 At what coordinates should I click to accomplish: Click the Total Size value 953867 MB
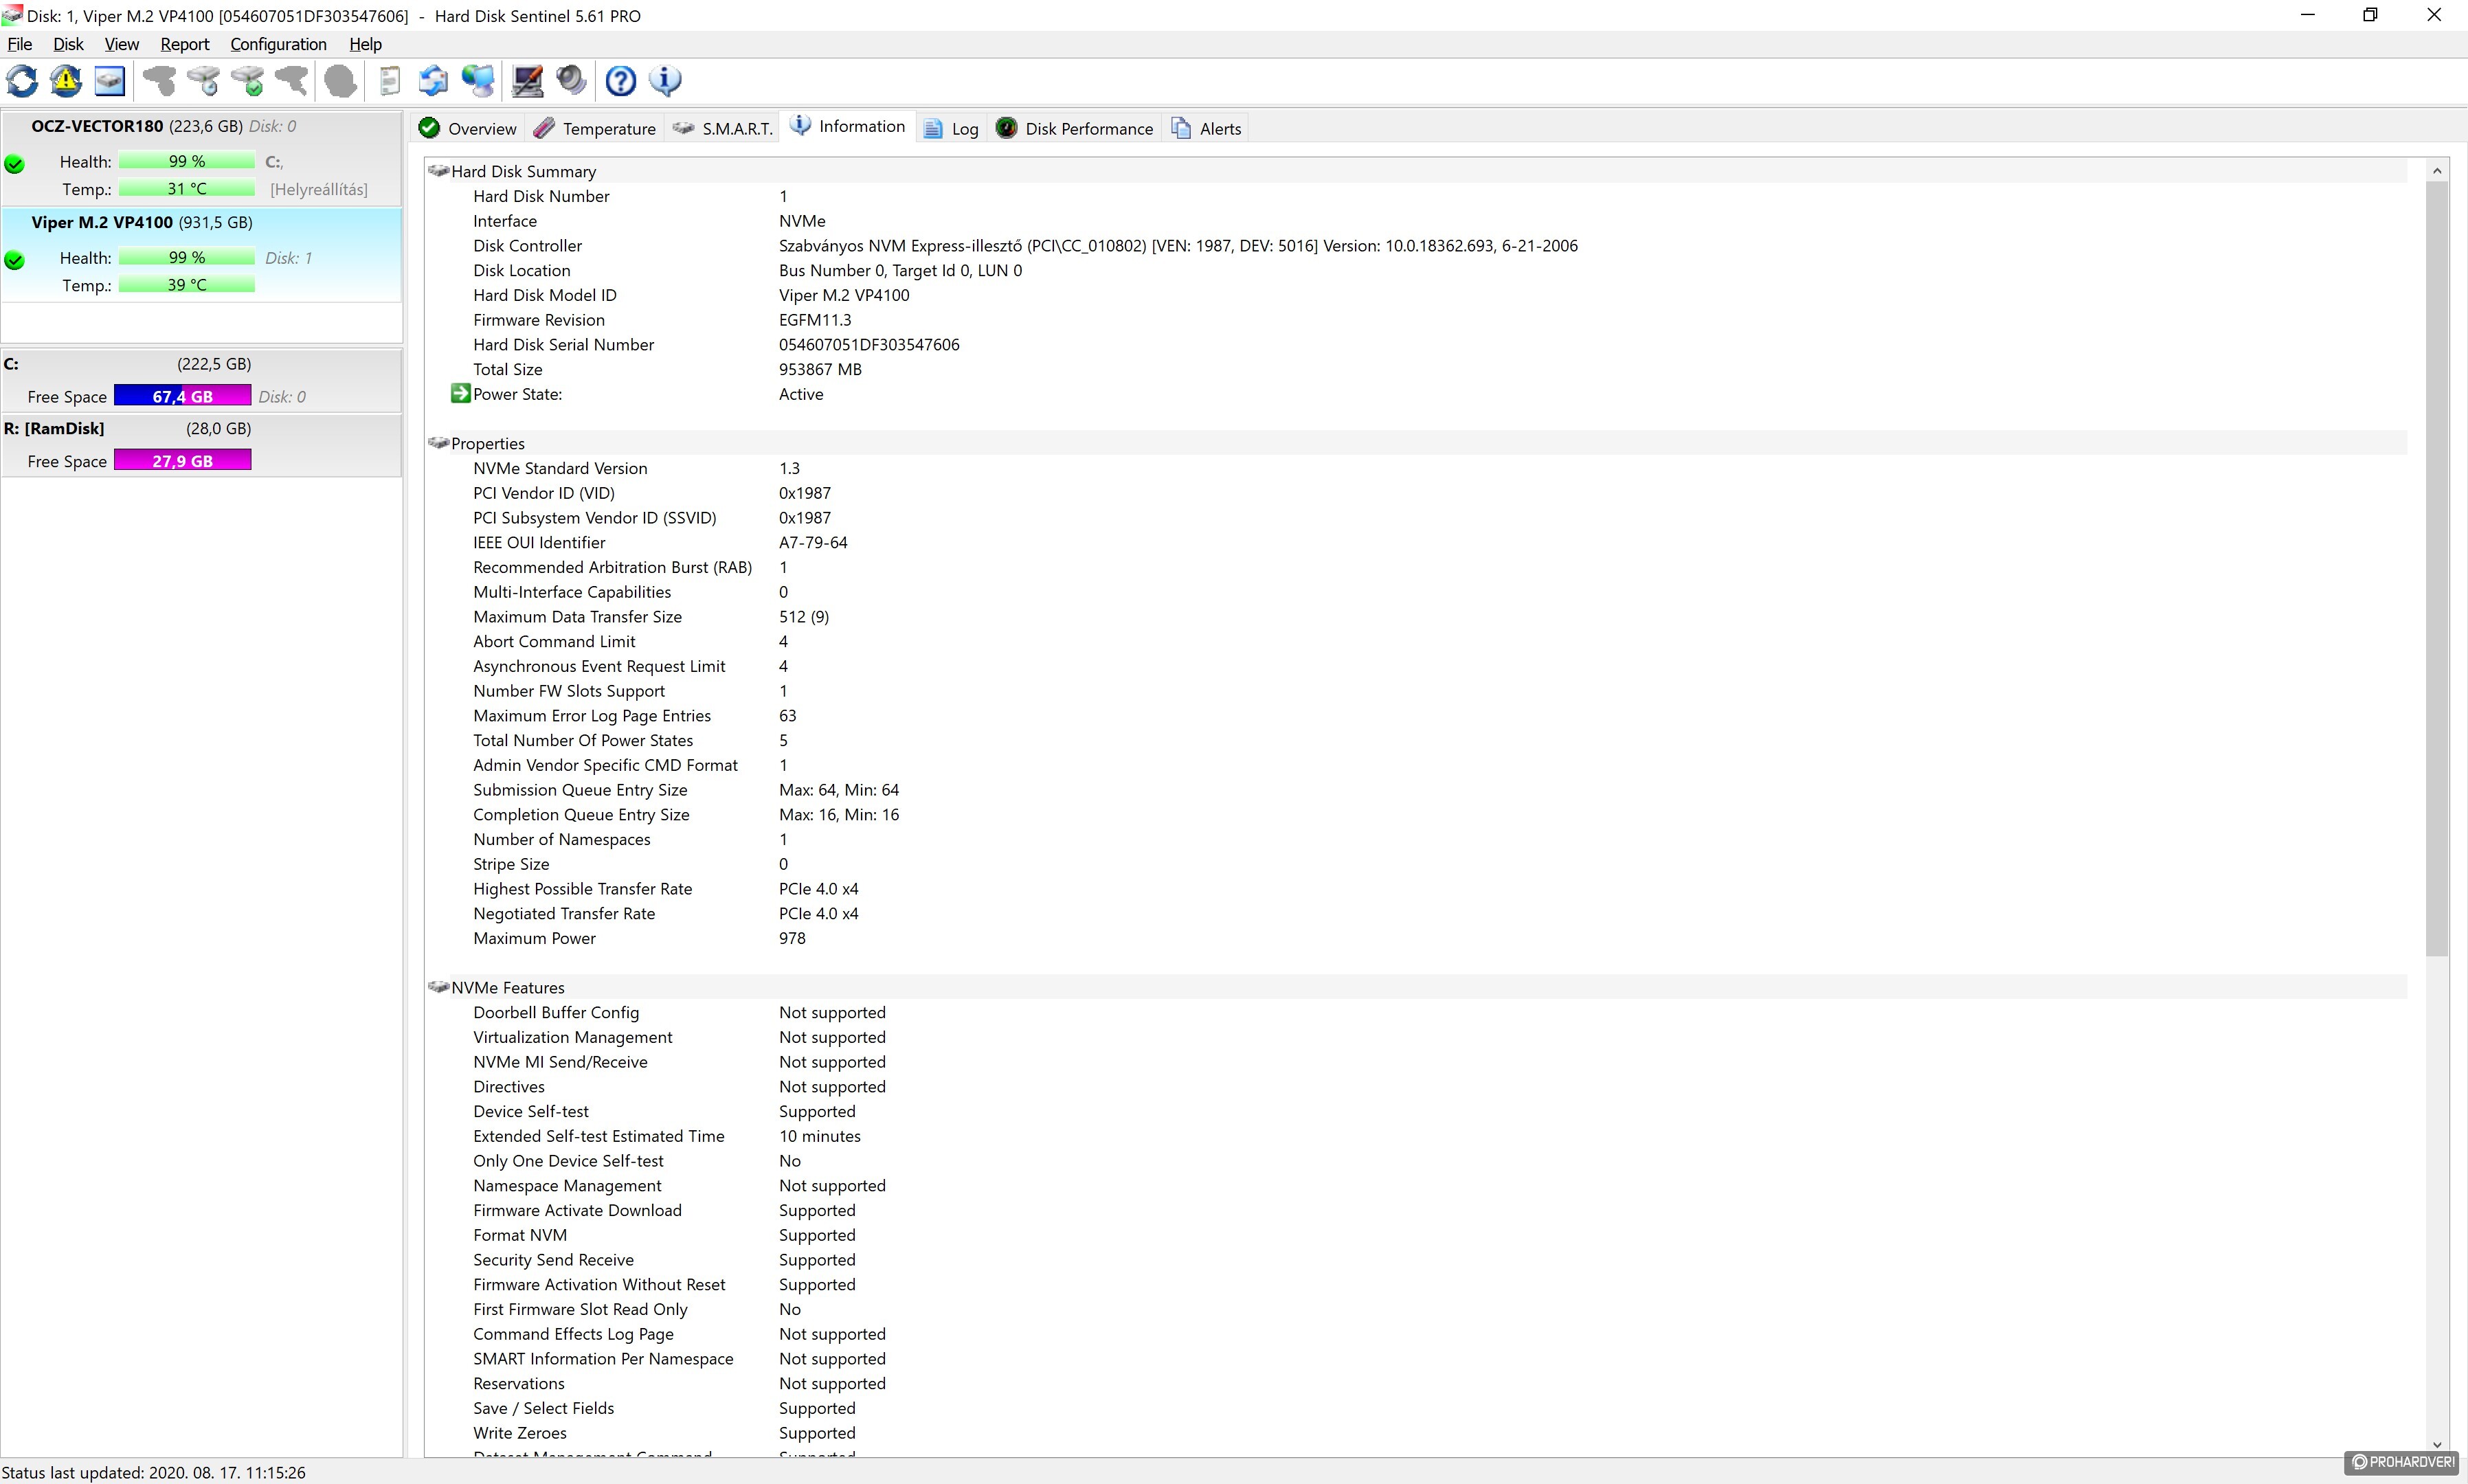(820, 369)
